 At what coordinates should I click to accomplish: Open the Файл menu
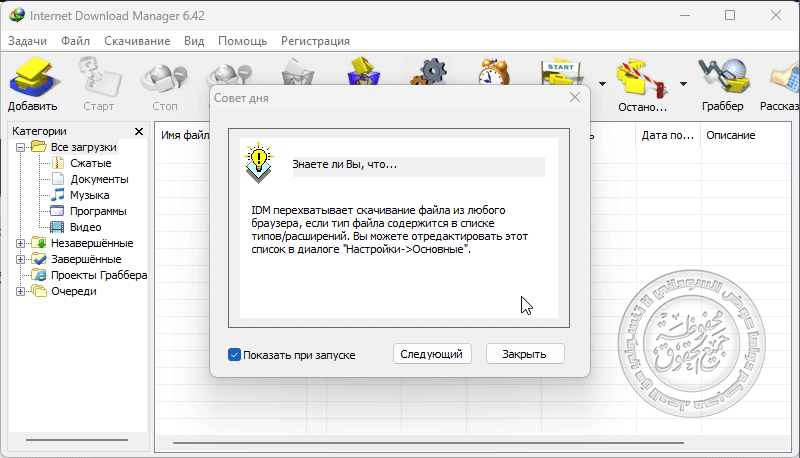76,41
